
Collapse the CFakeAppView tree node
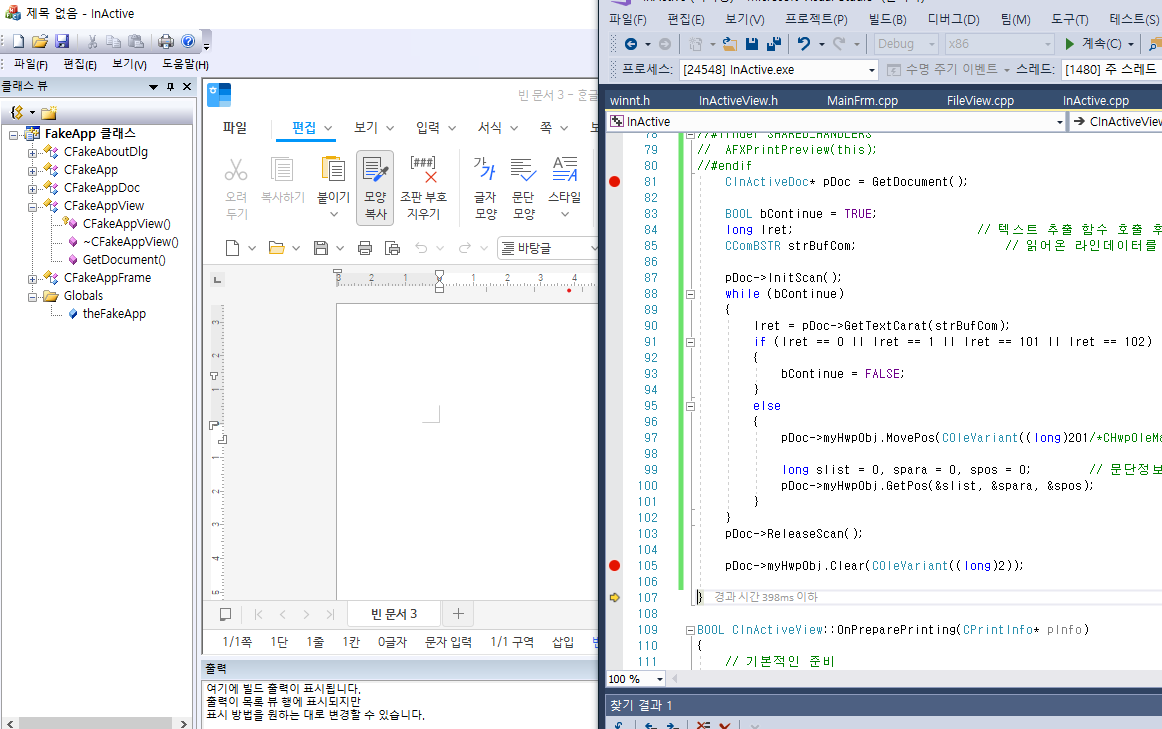[32, 206]
